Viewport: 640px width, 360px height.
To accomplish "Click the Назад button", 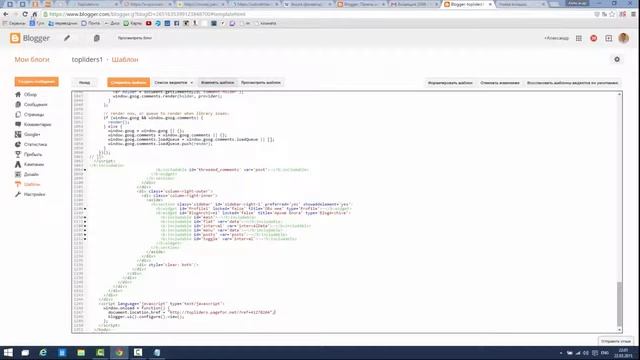I will (x=84, y=82).
